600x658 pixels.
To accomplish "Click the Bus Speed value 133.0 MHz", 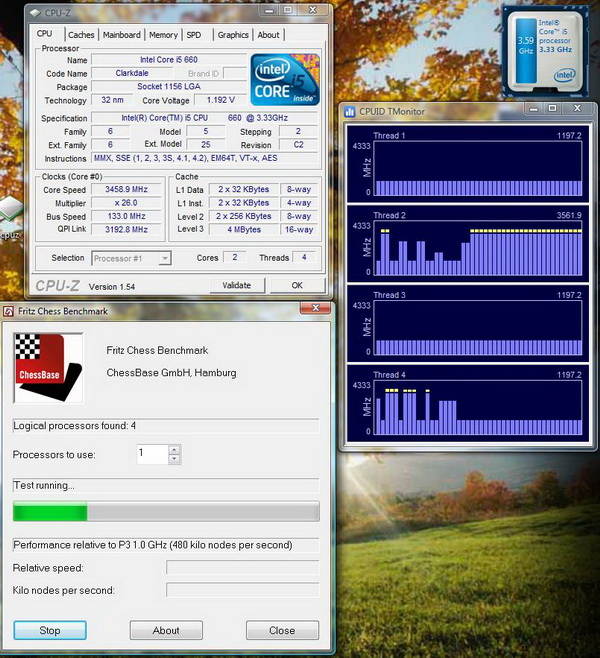I will pos(126,216).
